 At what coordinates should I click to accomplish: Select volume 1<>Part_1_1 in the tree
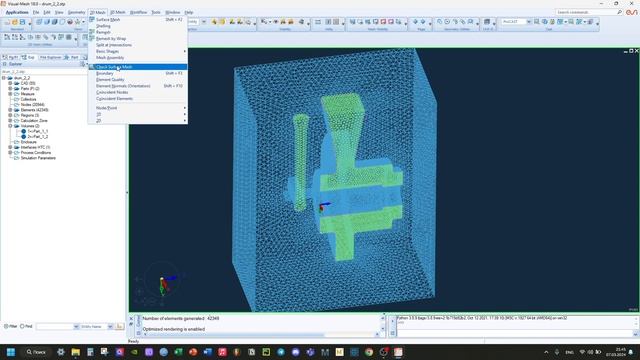tap(38, 131)
